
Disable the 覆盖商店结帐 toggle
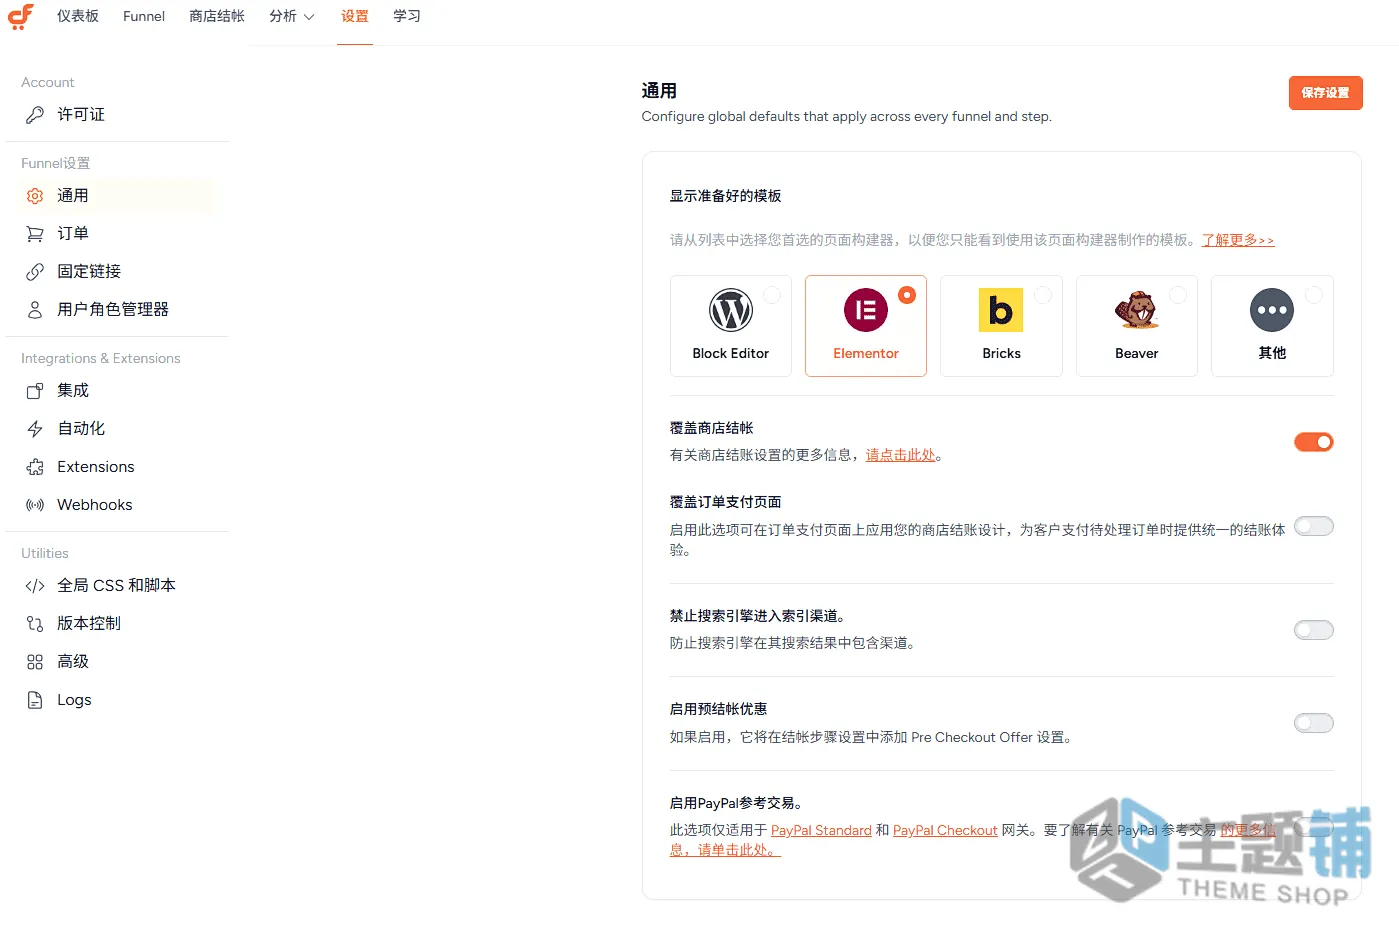pos(1314,442)
